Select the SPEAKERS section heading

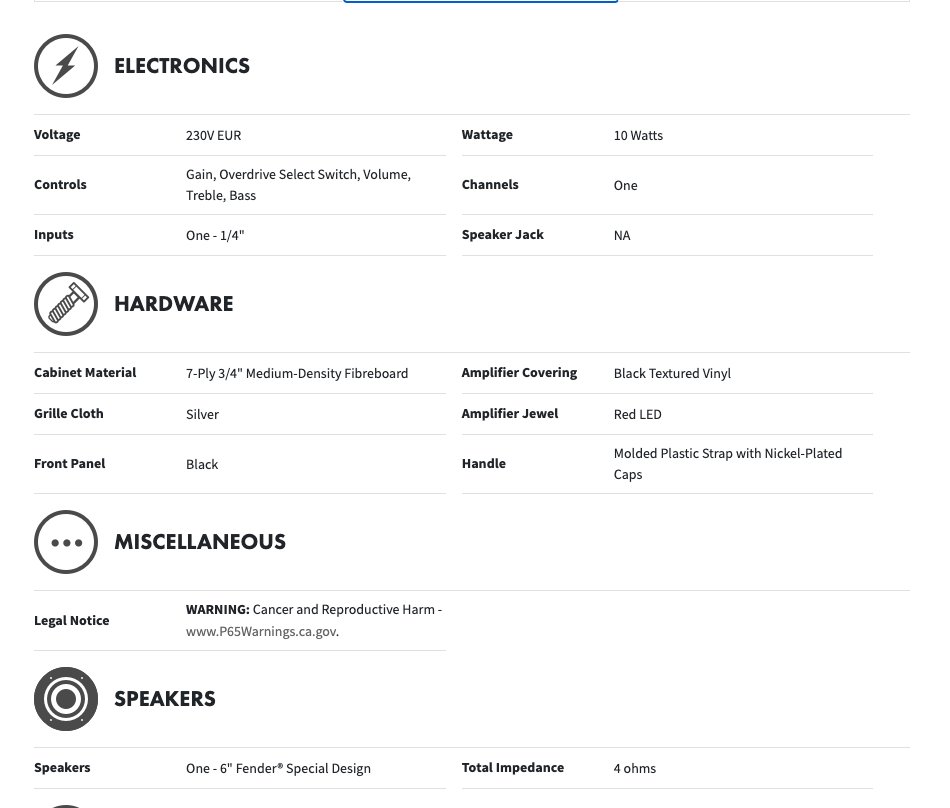[x=165, y=699]
